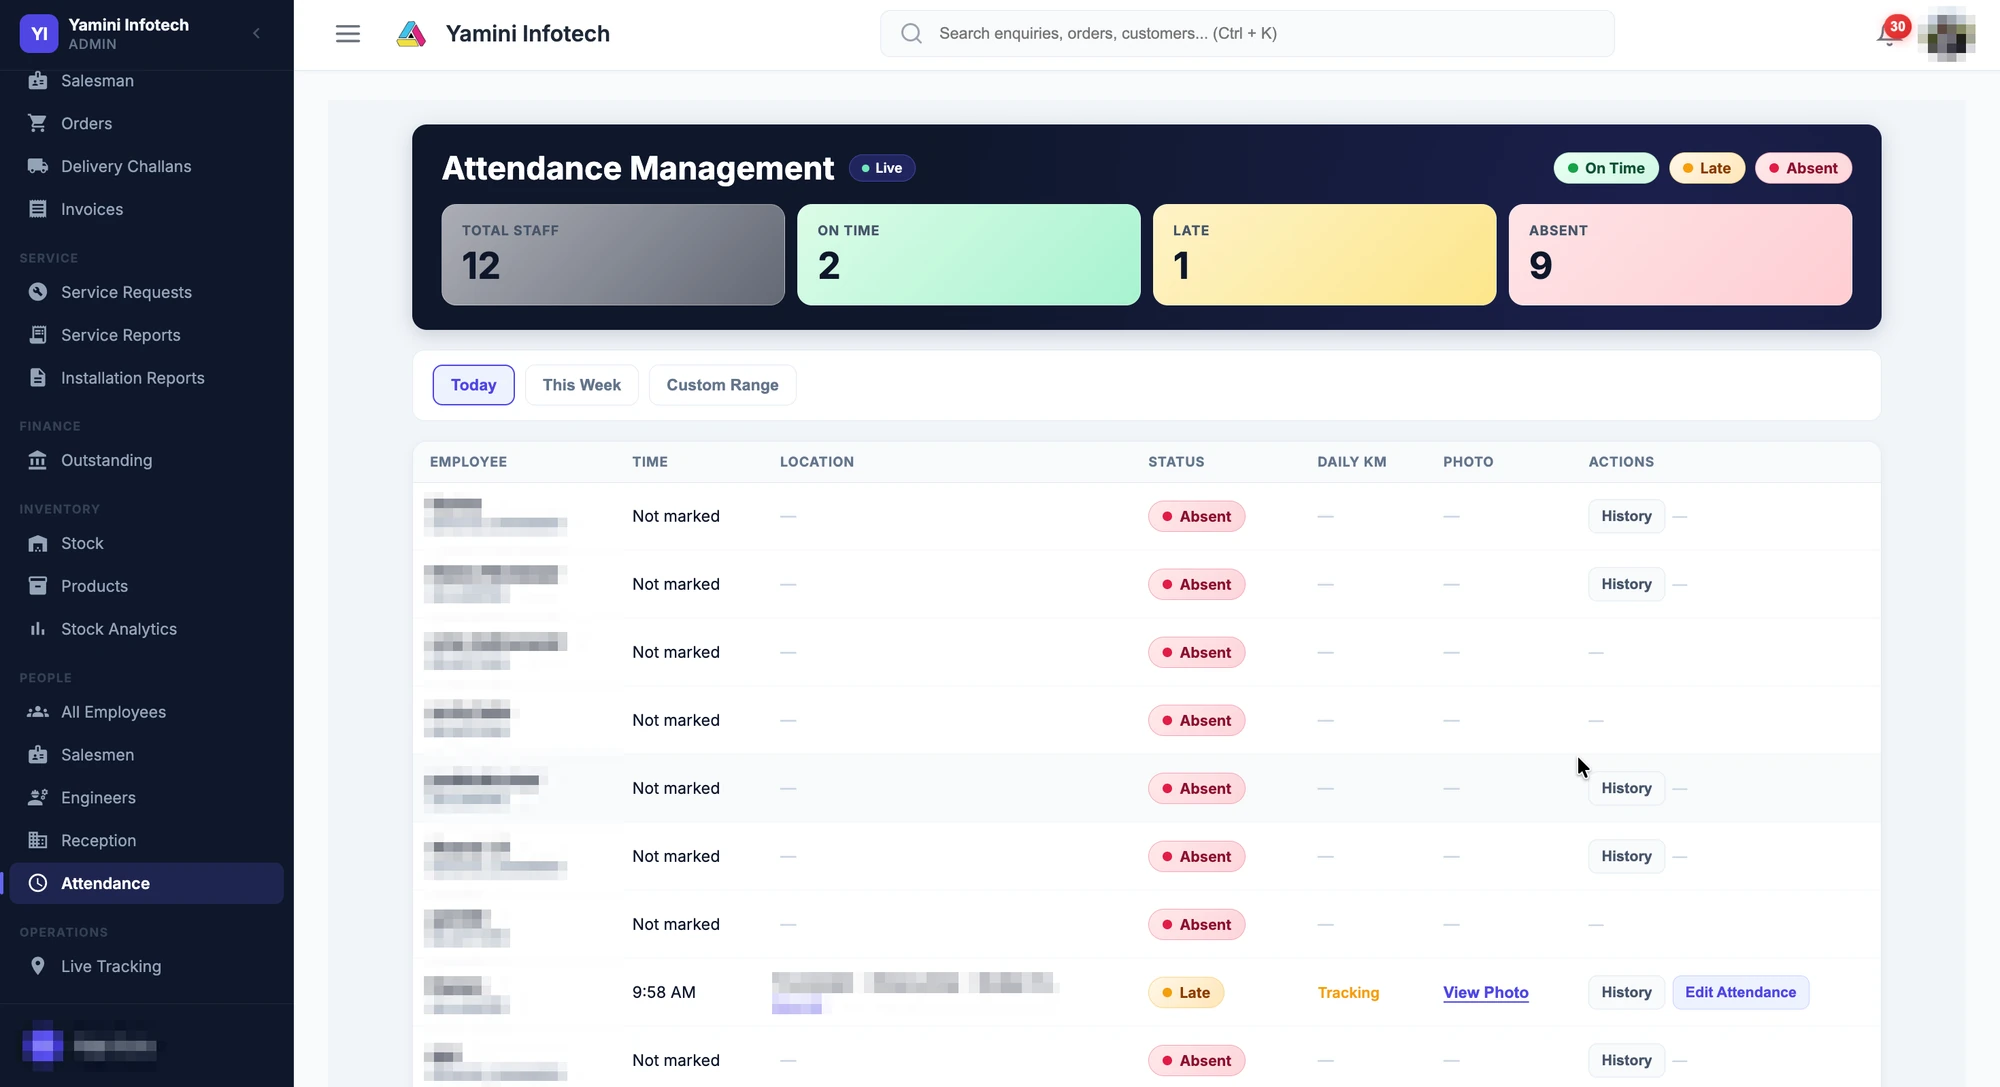Click History in the 9:58 AM row
Image resolution: width=2000 pixels, height=1087 pixels.
click(1626, 992)
